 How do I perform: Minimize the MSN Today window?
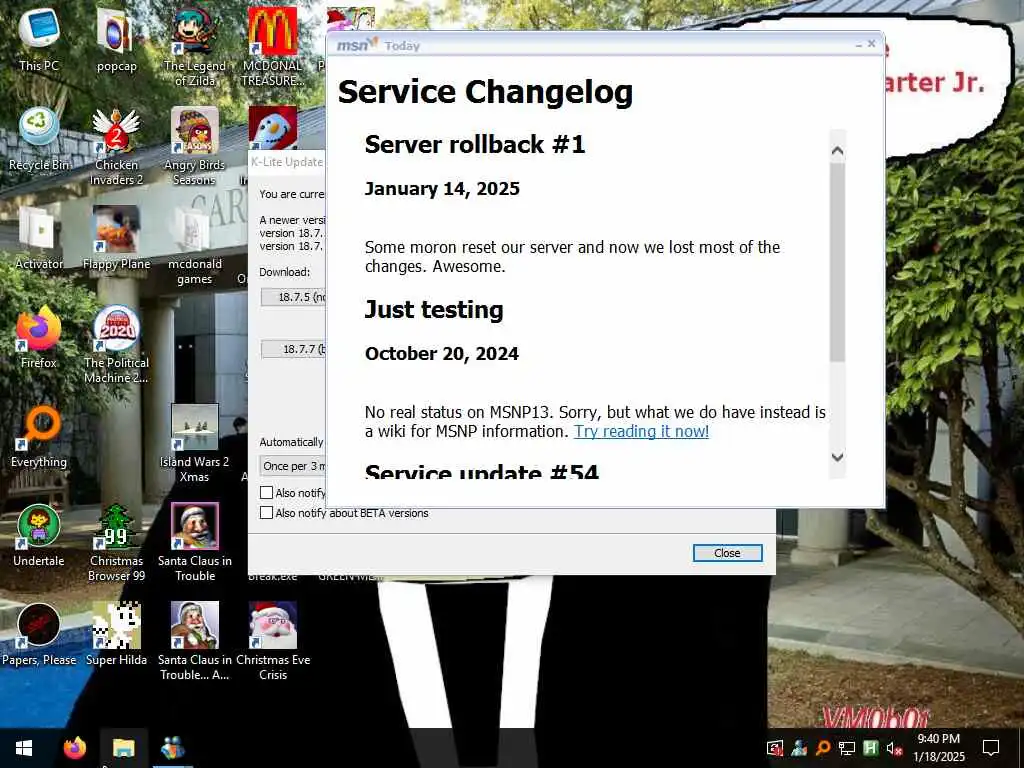tap(858, 44)
